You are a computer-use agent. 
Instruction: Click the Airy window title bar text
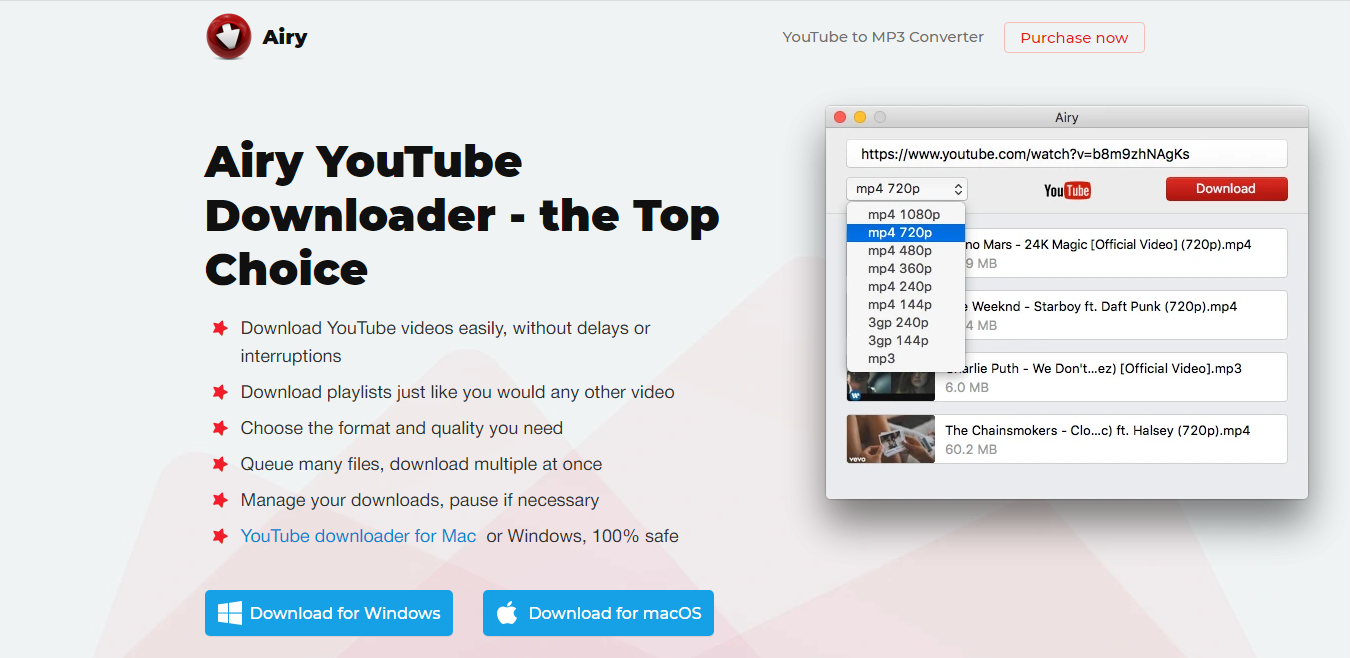(x=1067, y=117)
